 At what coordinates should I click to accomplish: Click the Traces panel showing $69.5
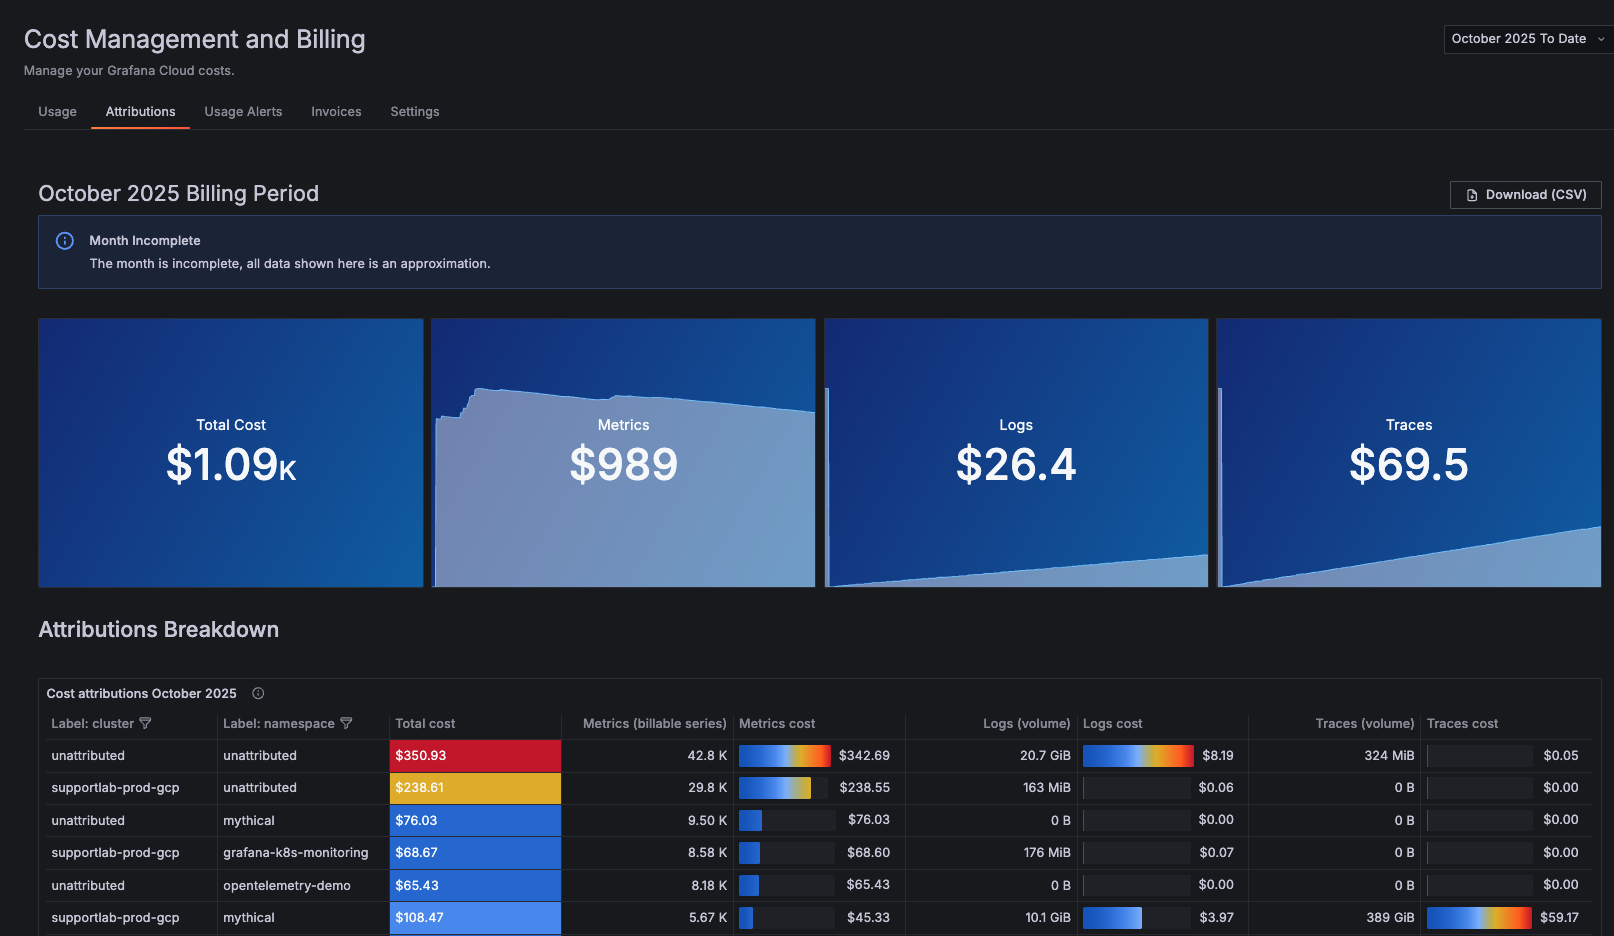[x=1408, y=452]
